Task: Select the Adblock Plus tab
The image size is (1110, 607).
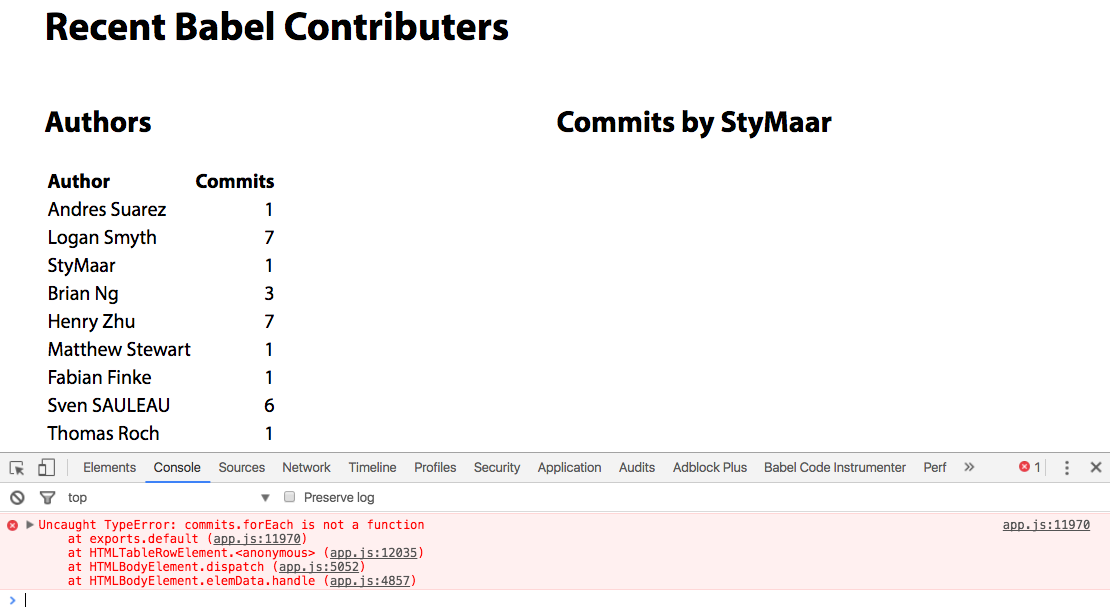Action: point(710,467)
